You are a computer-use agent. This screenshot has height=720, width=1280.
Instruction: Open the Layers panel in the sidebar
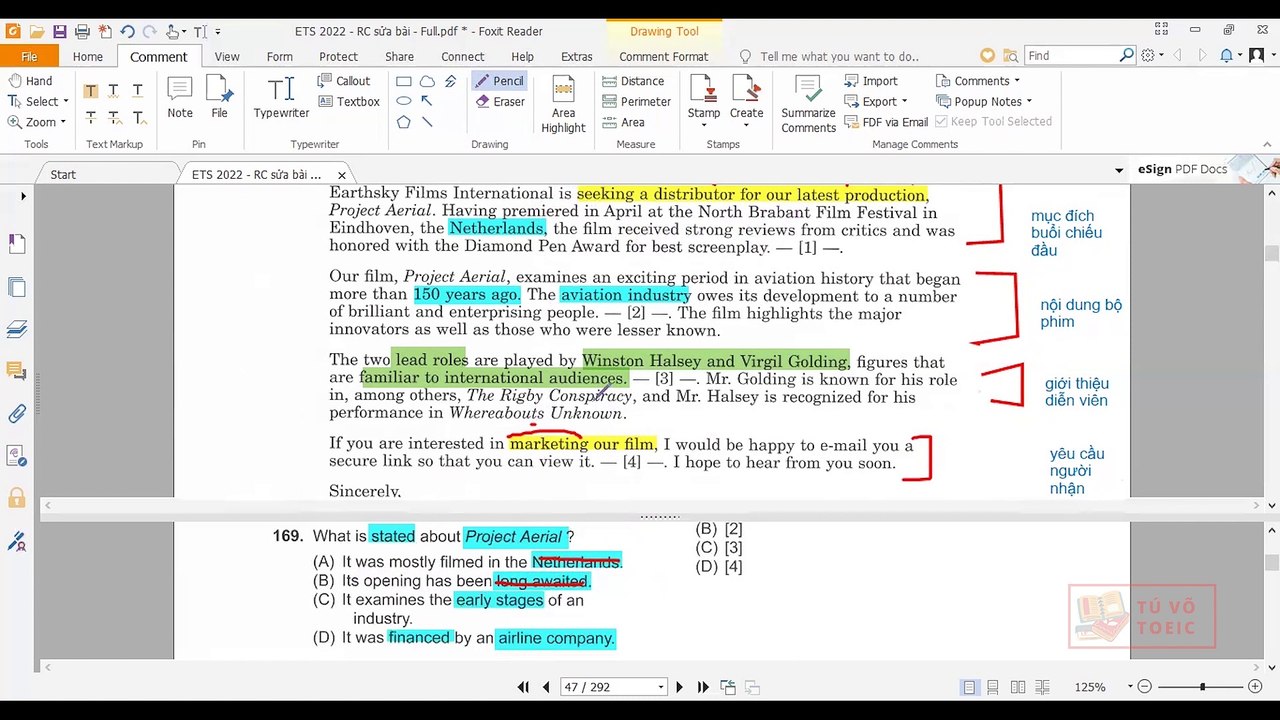coord(17,329)
